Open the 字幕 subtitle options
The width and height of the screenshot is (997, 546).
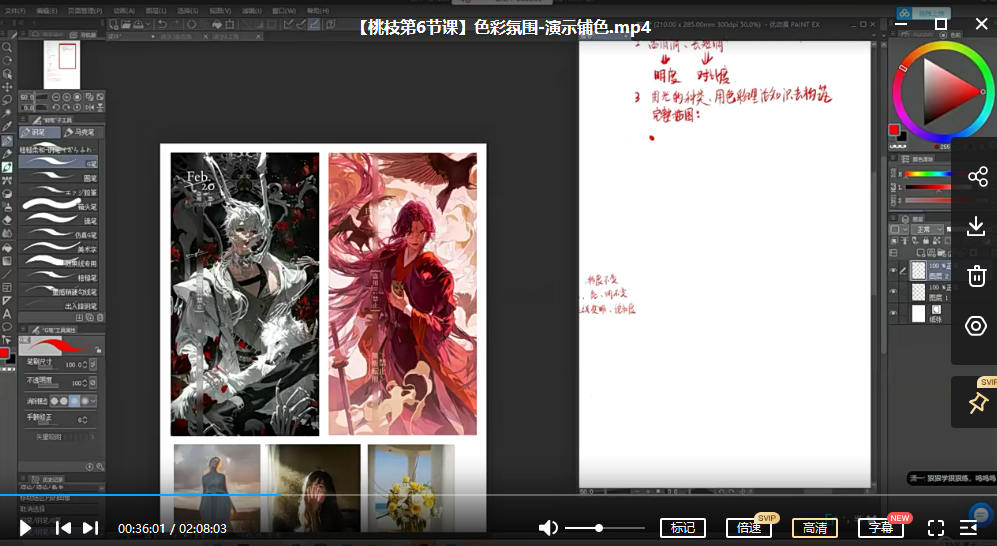[x=880, y=528]
